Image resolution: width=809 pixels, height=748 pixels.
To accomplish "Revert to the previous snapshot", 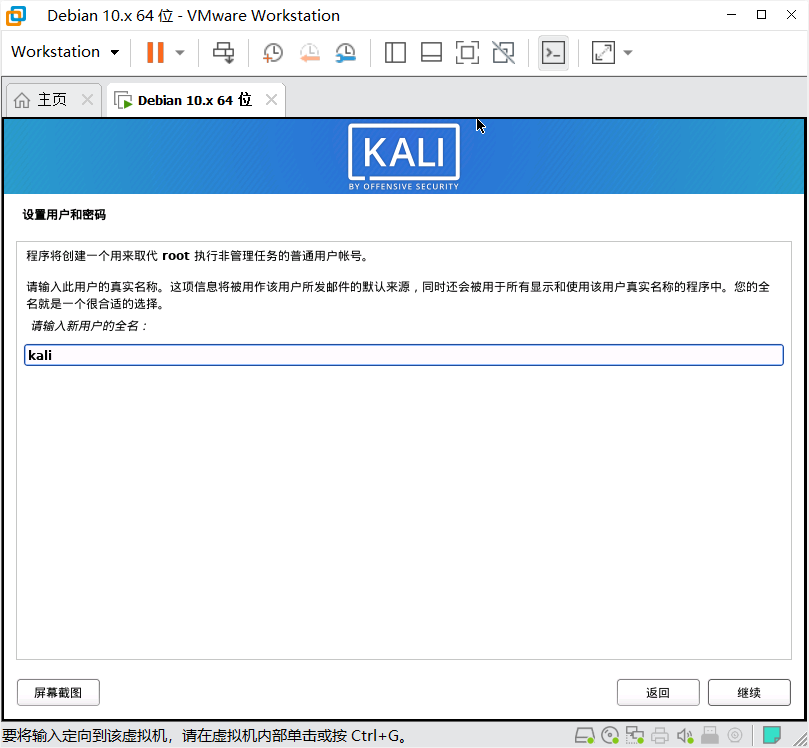I will click(x=310, y=52).
